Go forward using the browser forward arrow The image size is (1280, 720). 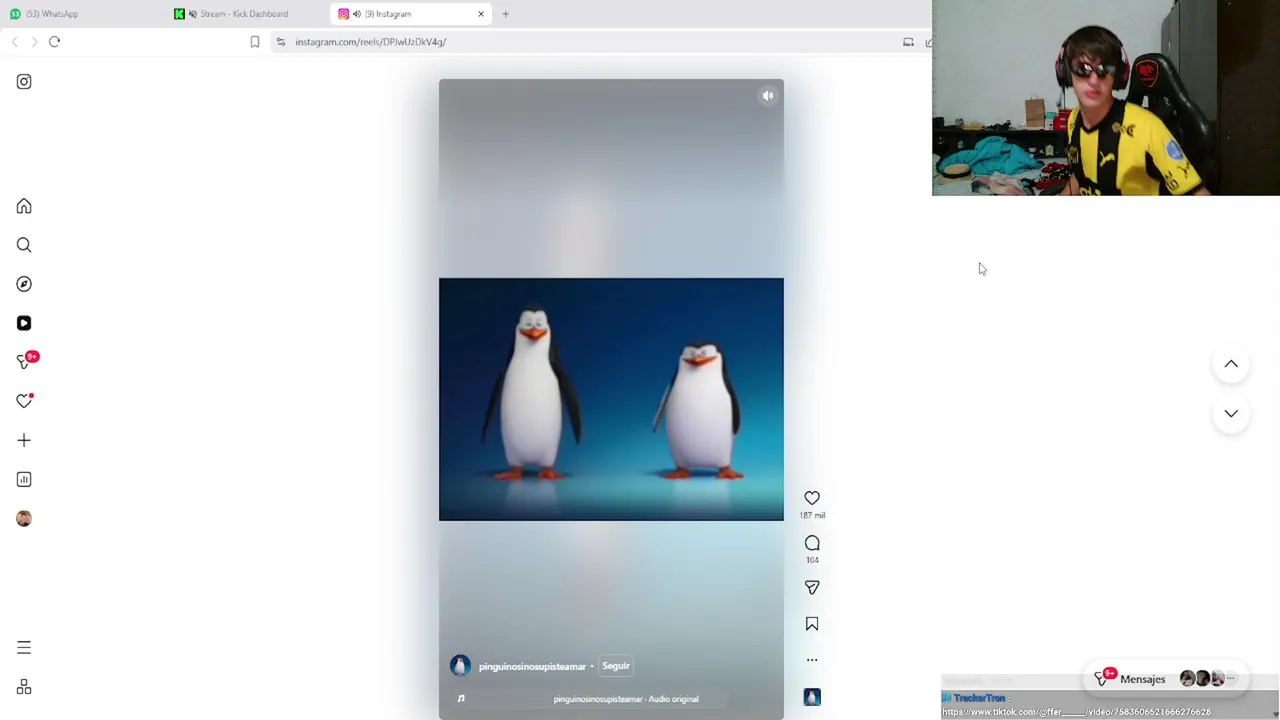pyautogui.click(x=34, y=42)
